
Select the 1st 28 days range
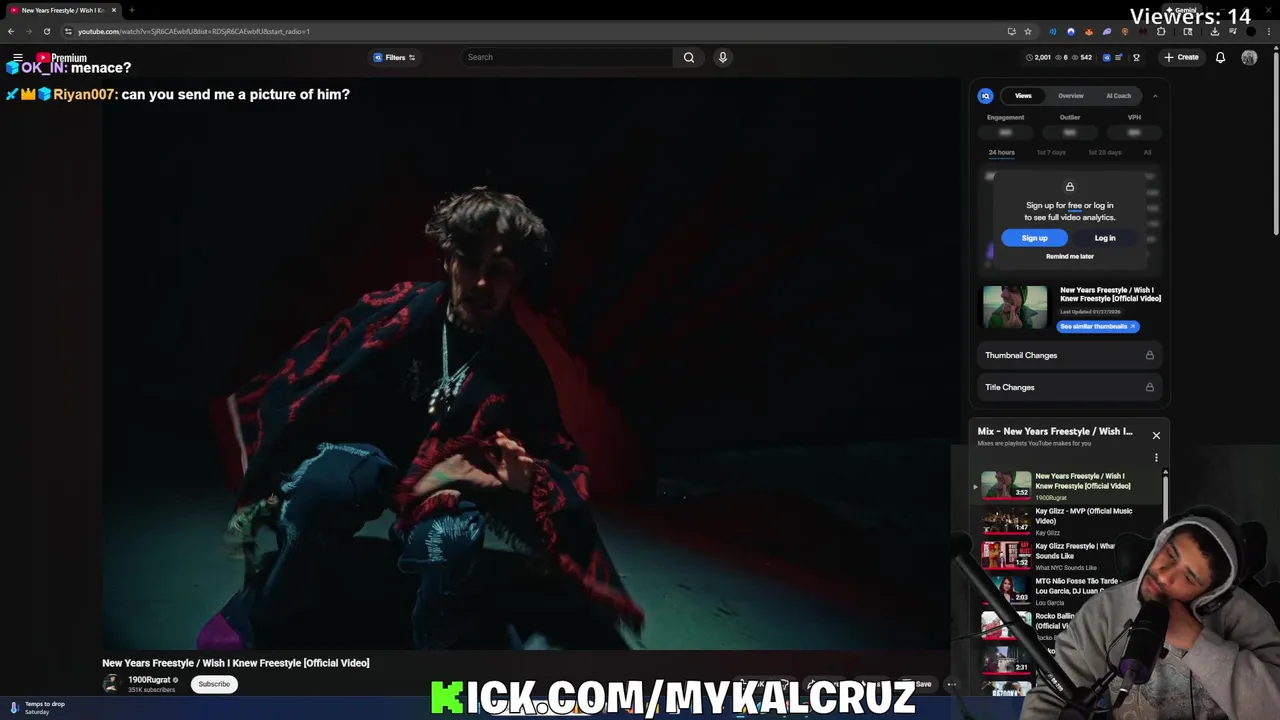coord(1105,152)
